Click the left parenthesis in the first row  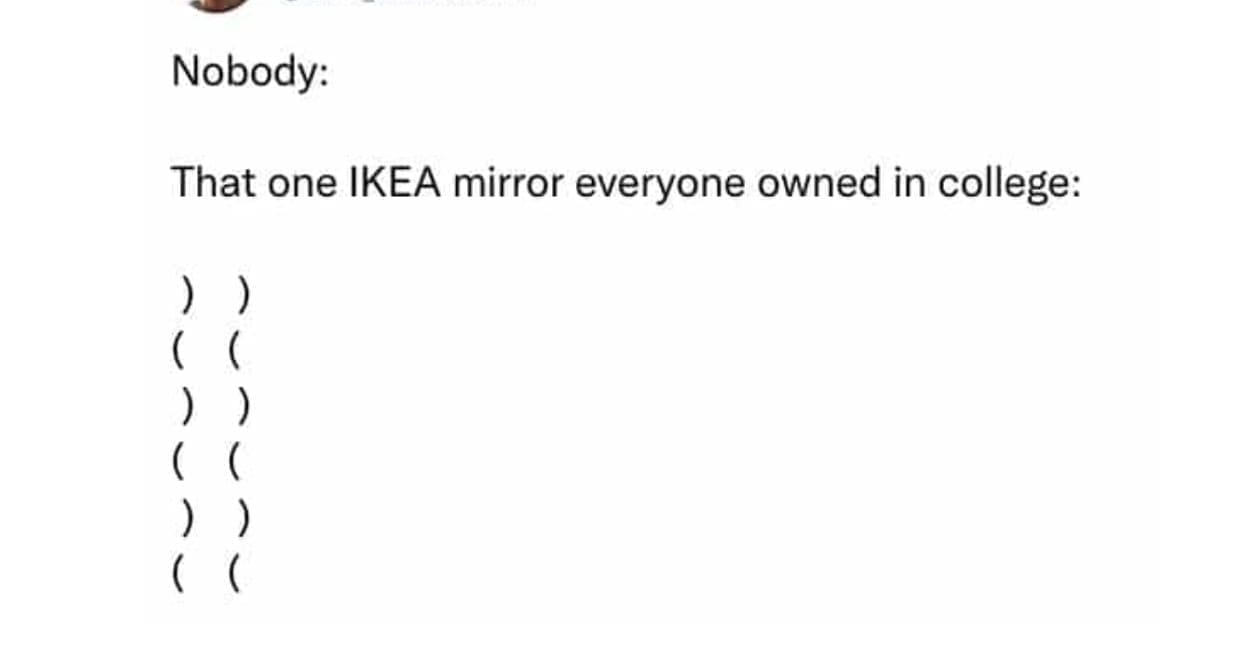(x=187, y=296)
